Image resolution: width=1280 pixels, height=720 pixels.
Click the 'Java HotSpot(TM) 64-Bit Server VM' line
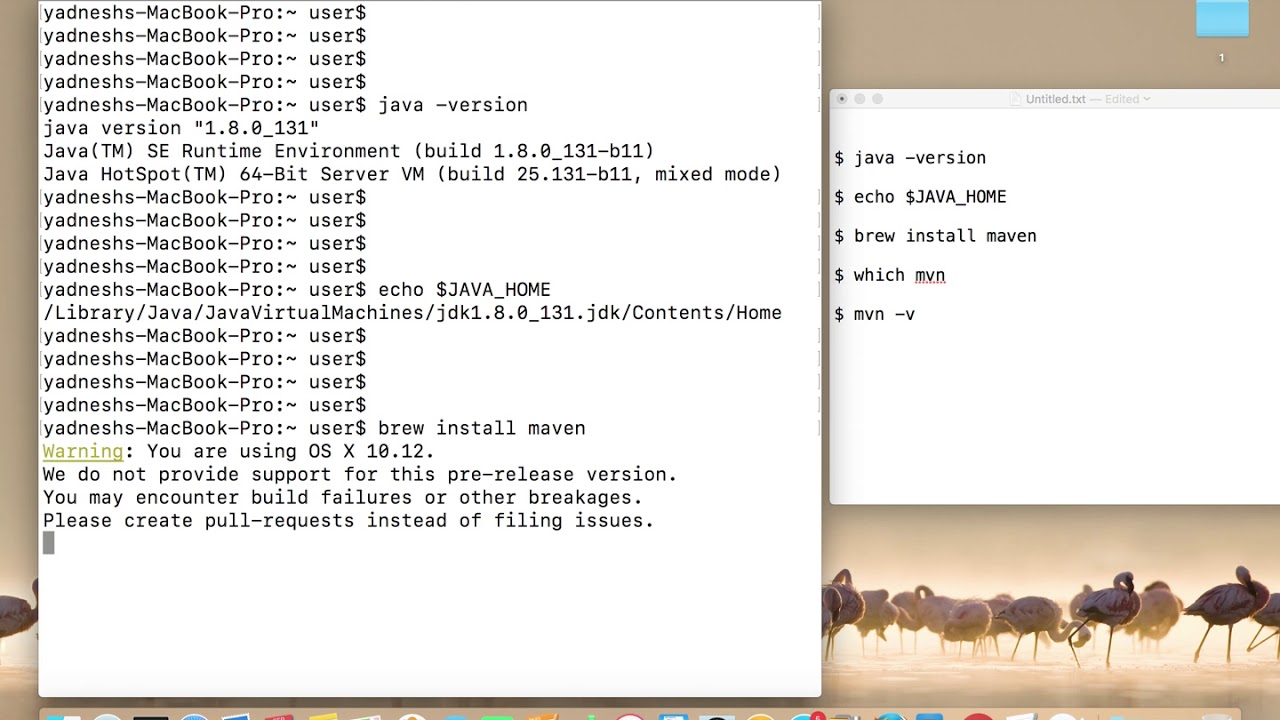[412, 174]
